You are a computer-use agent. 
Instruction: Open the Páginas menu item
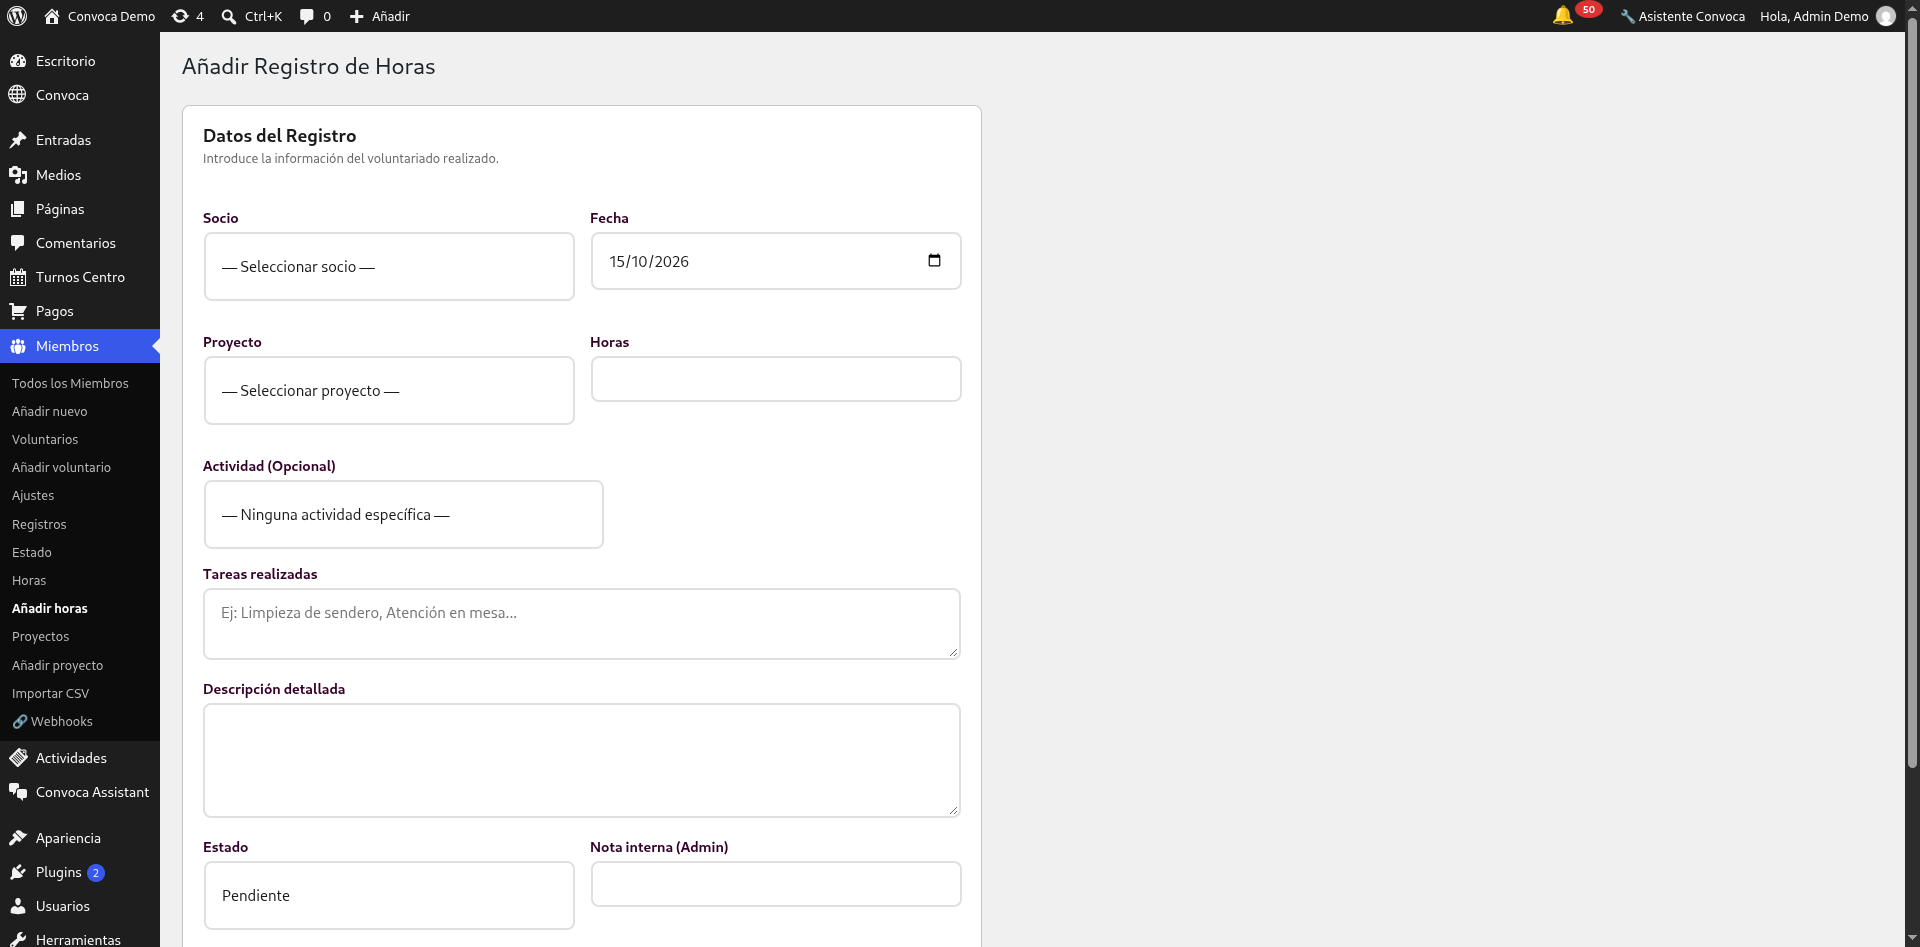tap(80, 209)
